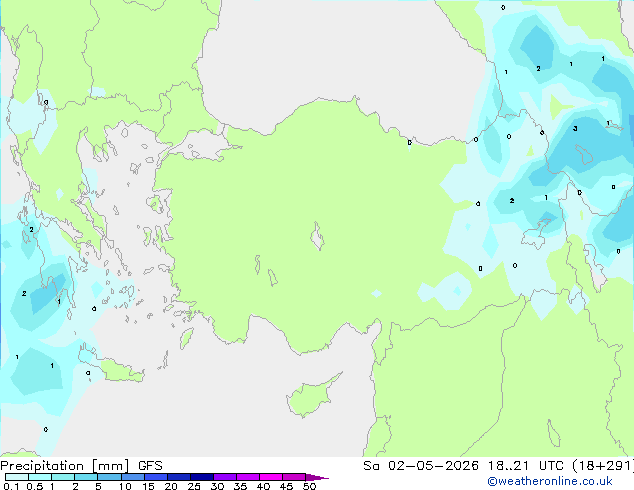The width and height of the screenshot is (634, 490).
Task: Click the above-50 mm arrow tip of legend
Action: [317, 477]
